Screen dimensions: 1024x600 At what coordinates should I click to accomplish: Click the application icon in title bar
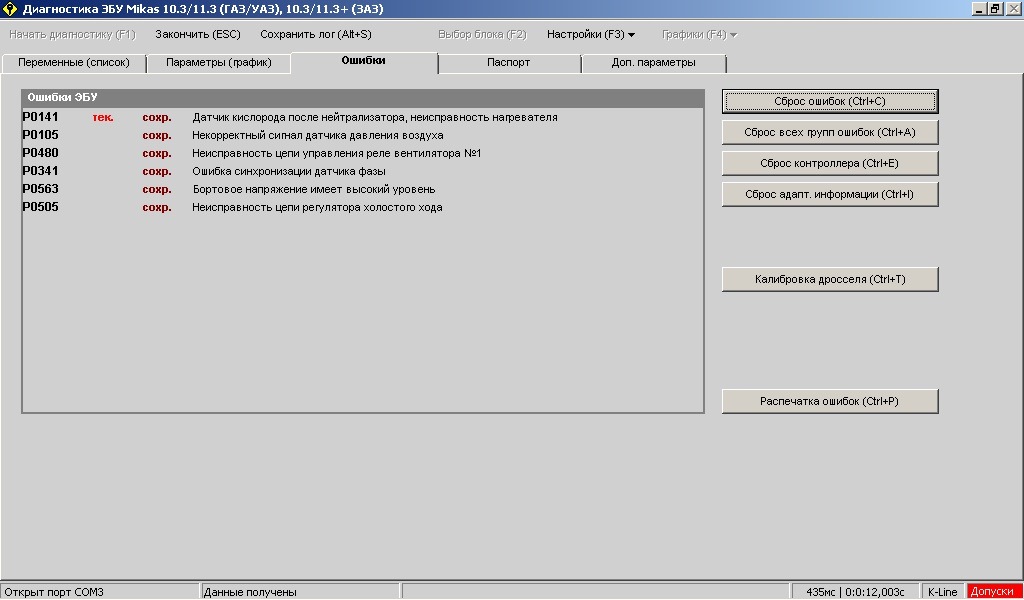9,9
